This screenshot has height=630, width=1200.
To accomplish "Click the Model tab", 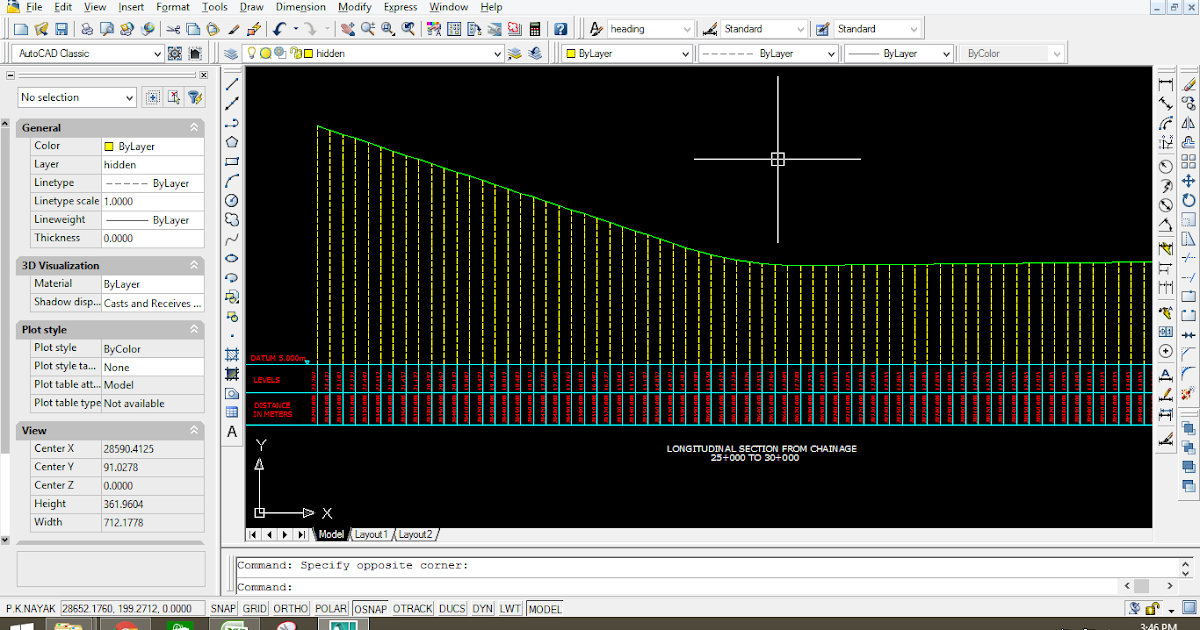I will pos(331,535).
